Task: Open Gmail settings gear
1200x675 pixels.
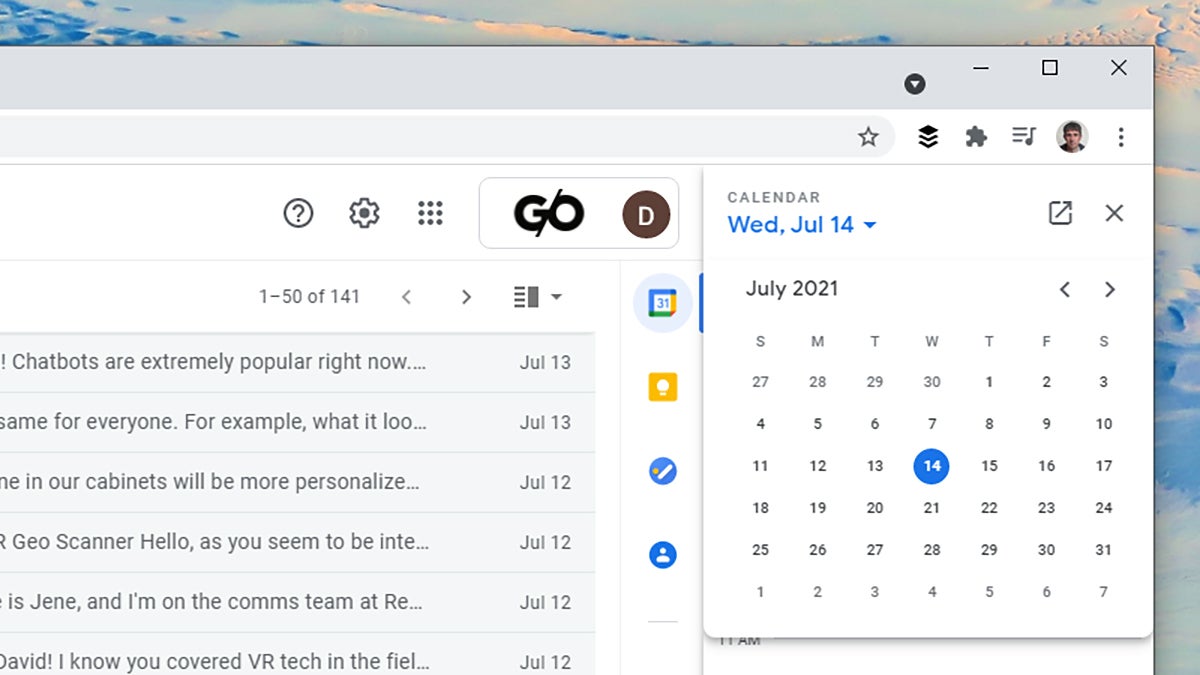Action: [364, 213]
